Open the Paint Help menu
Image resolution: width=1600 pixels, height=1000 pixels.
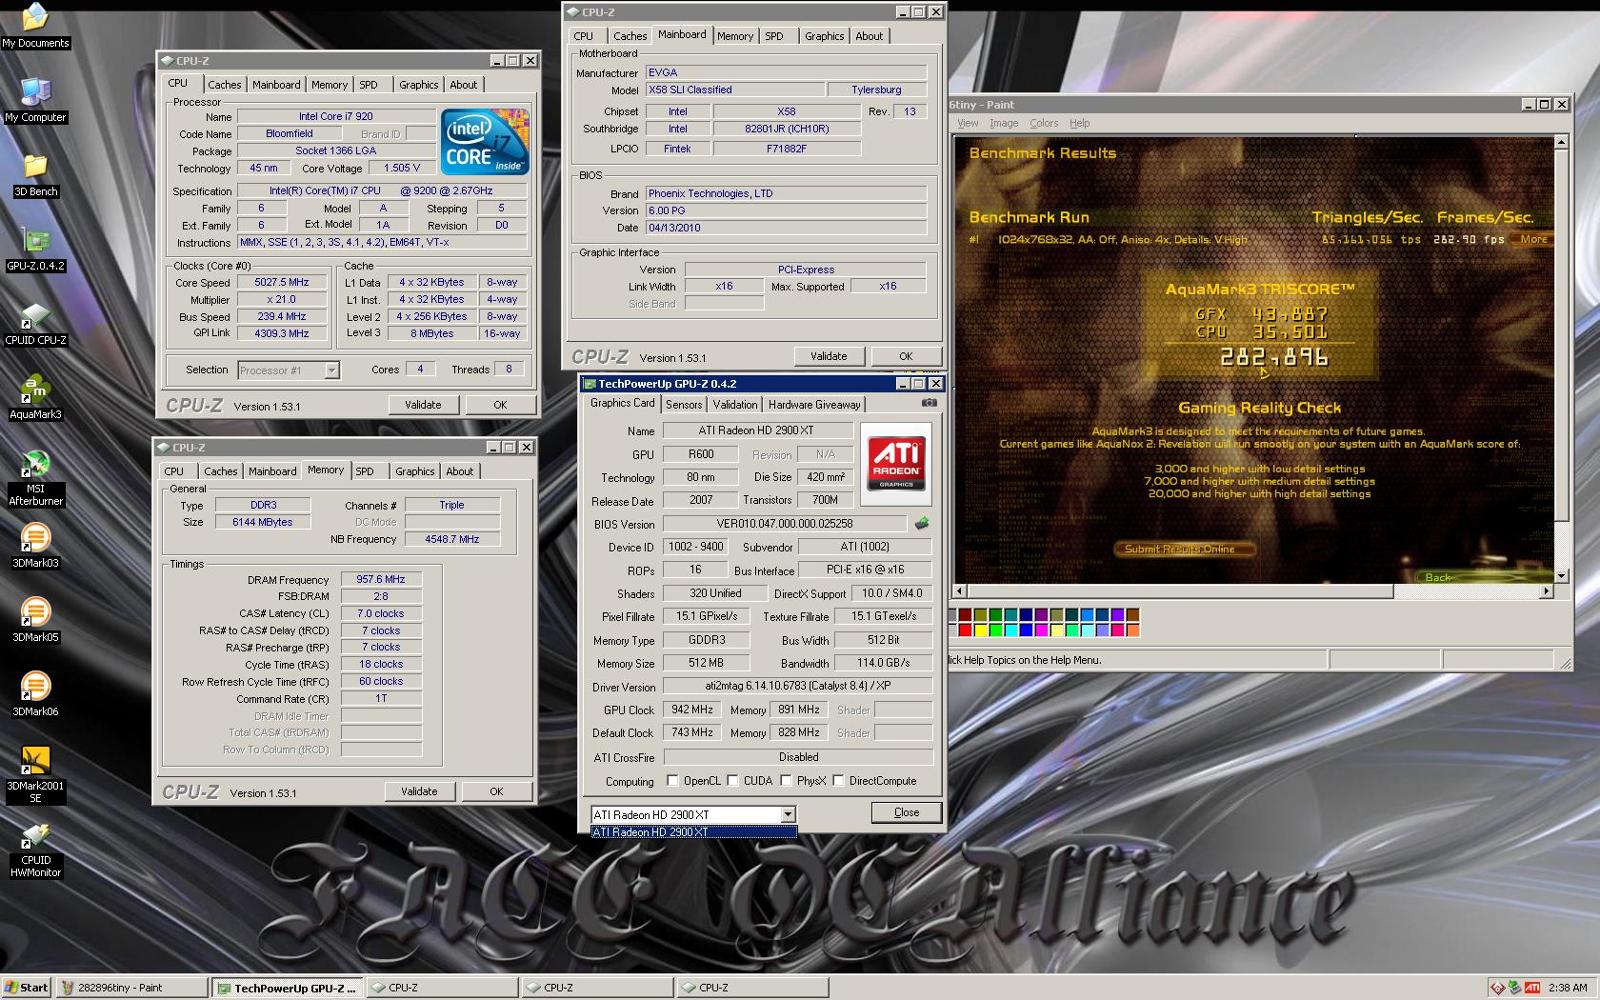[x=1079, y=123]
